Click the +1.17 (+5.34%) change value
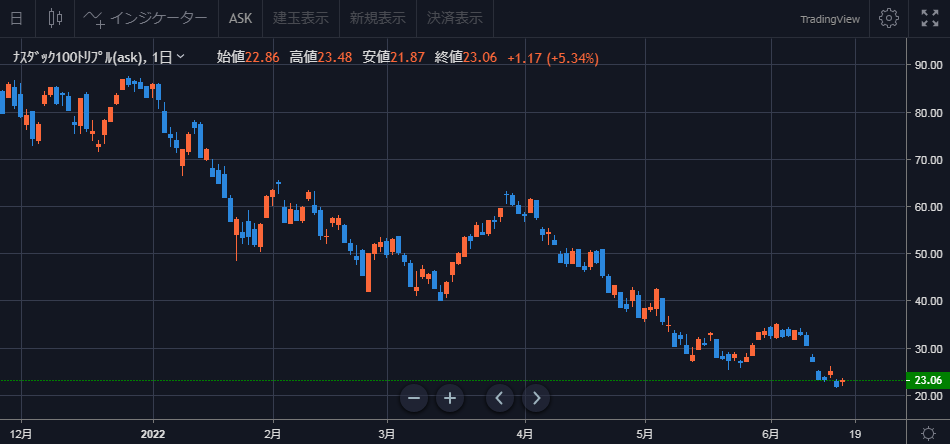 coord(553,58)
